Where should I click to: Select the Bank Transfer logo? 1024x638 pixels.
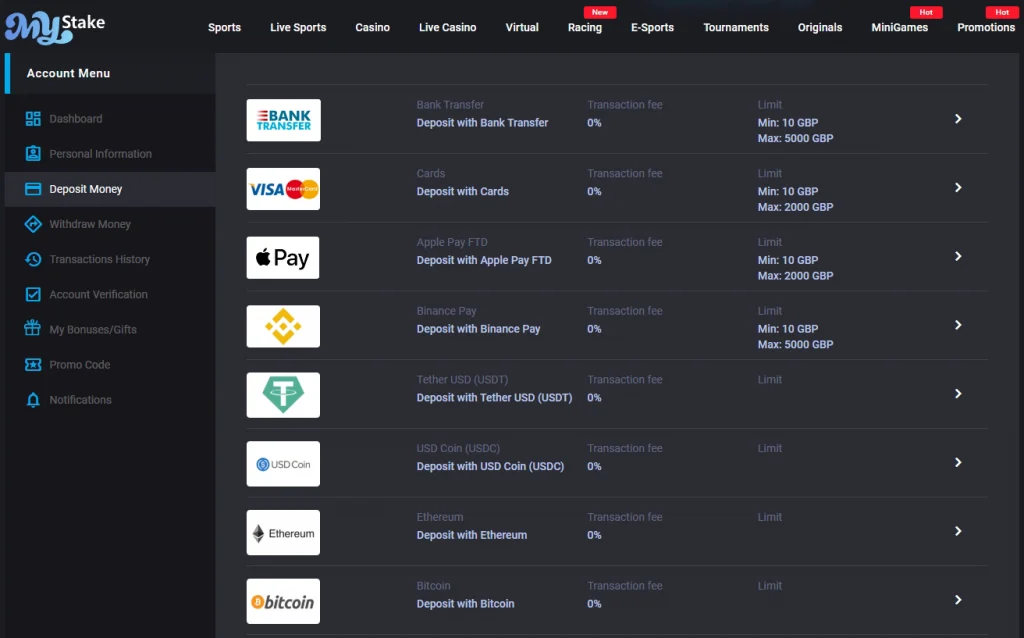click(x=283, y=120)
